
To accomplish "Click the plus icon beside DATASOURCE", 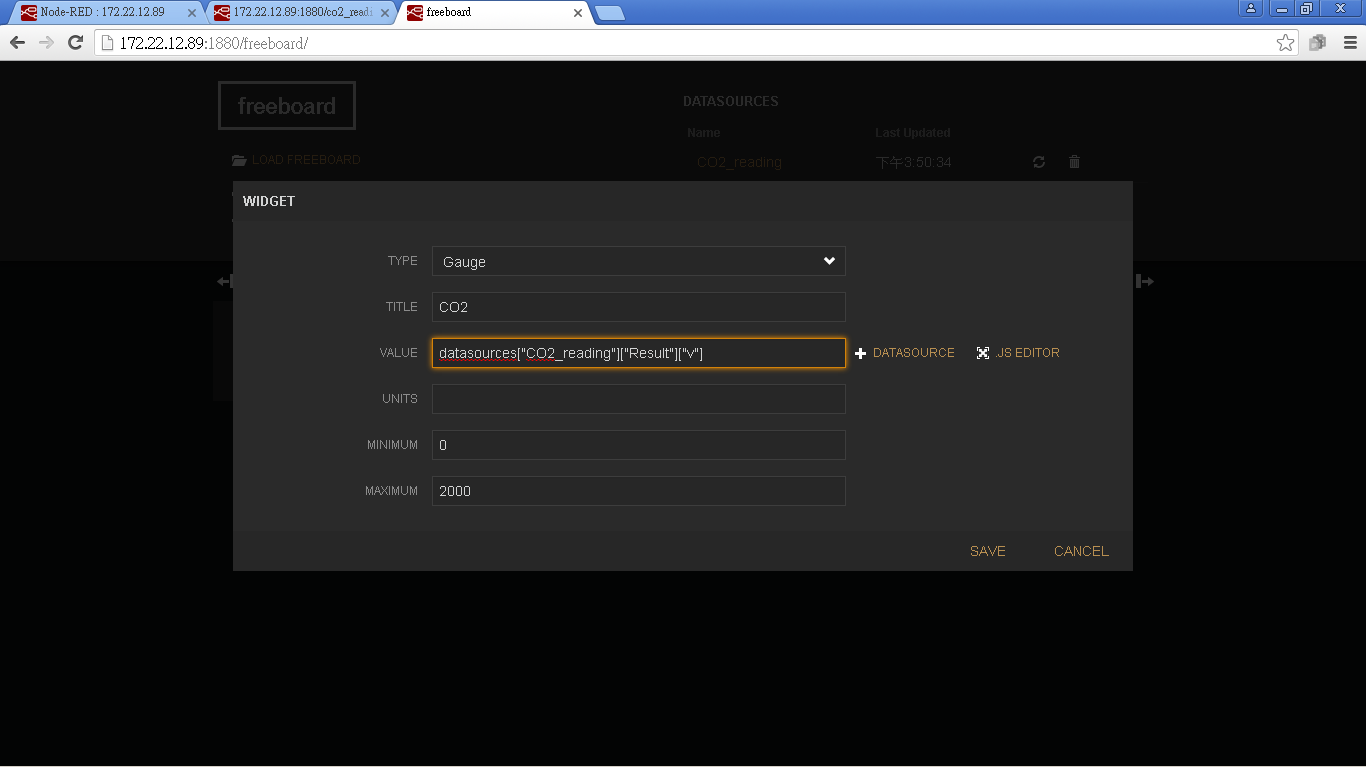I will [x=860, y=353].
